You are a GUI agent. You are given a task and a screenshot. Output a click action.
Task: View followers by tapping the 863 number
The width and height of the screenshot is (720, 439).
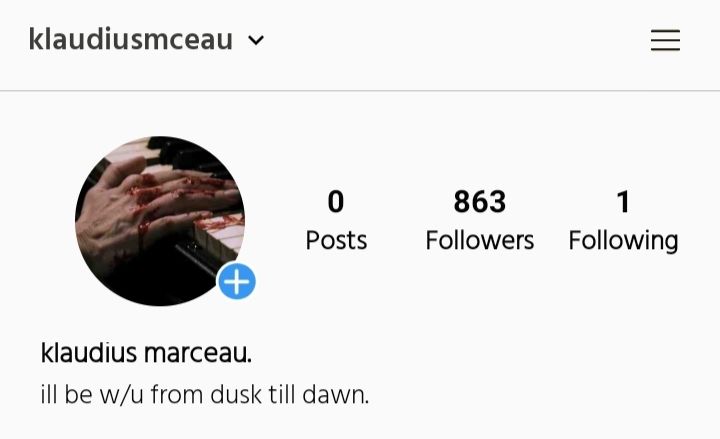[479, 201]
